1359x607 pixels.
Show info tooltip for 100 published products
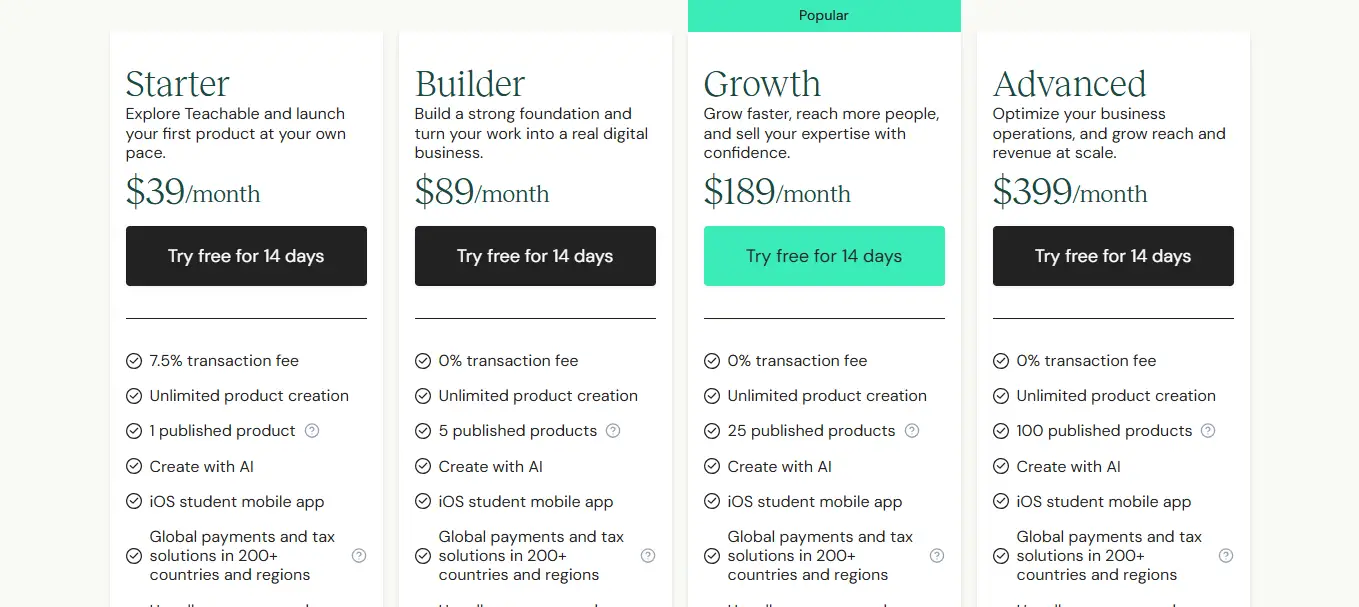pyautogui.click(x=1208, y=431)
